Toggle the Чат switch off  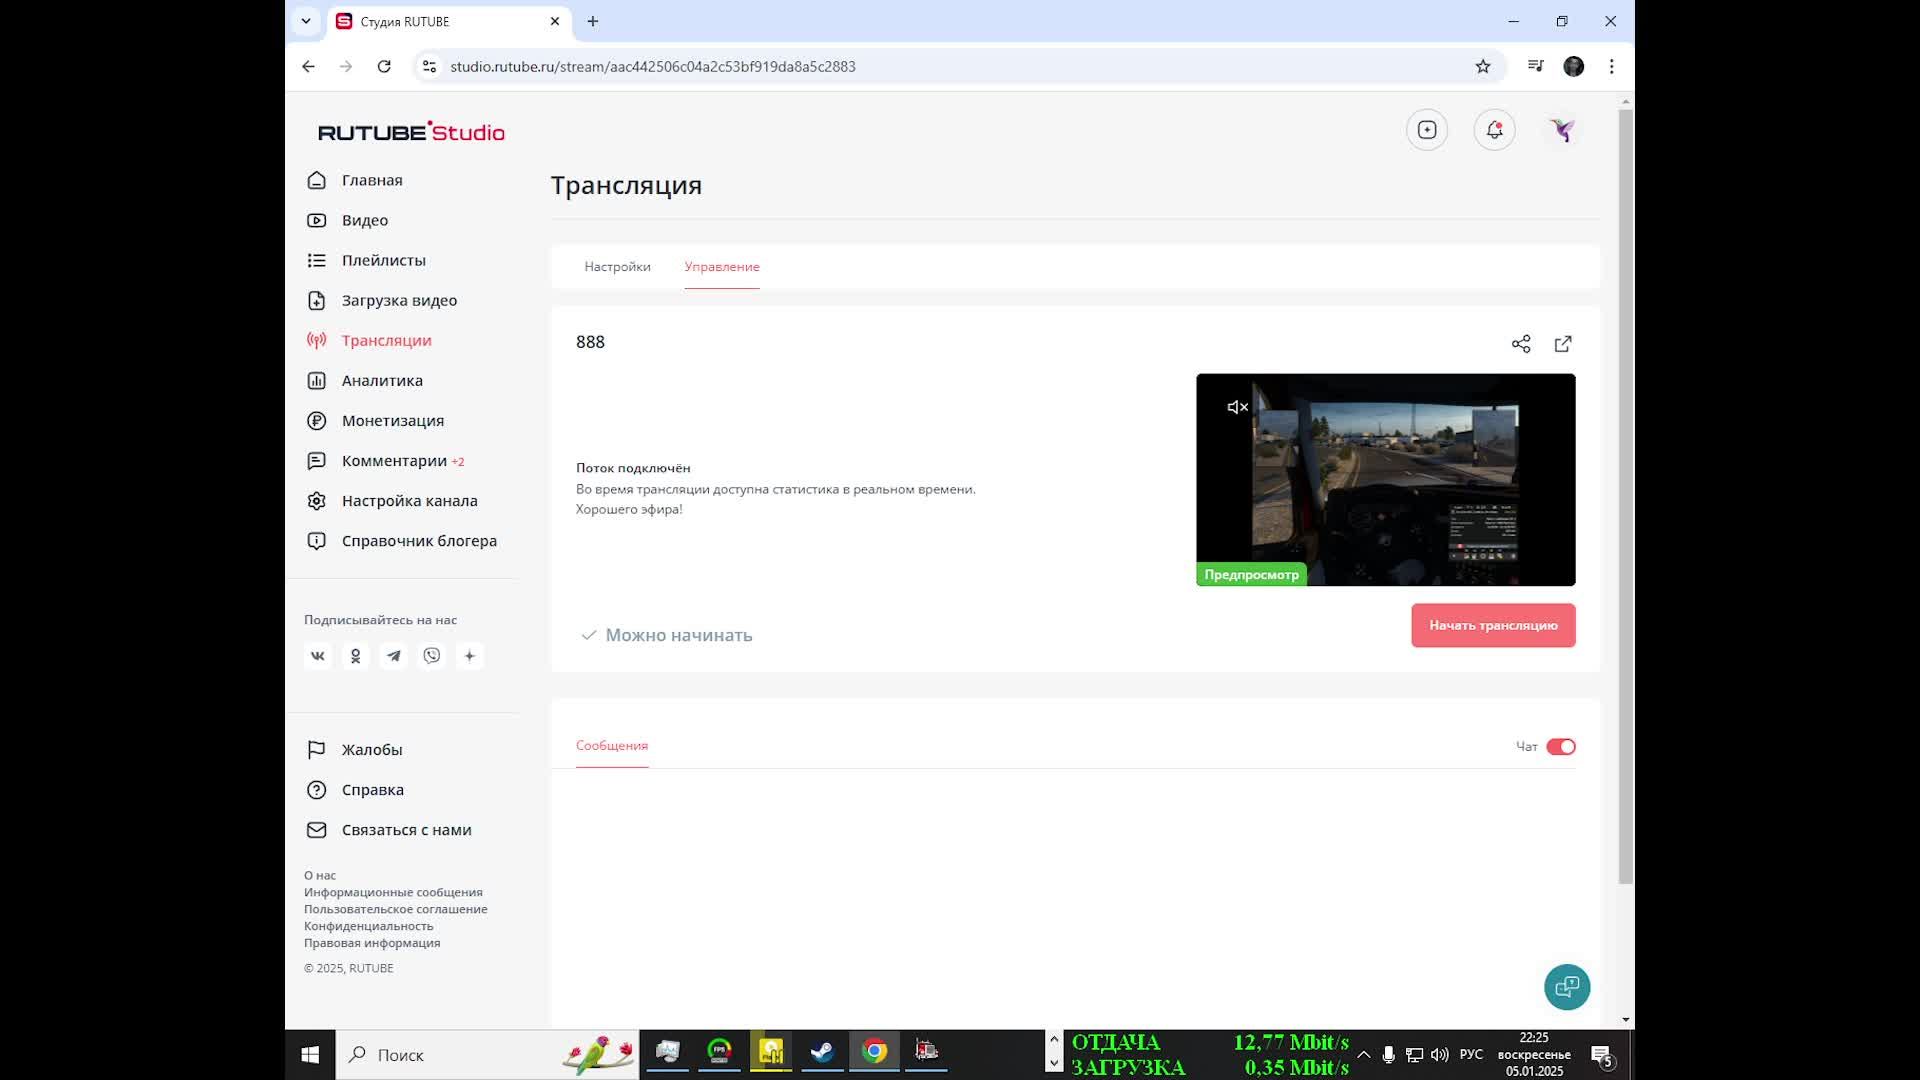(x=1560, y=747)
